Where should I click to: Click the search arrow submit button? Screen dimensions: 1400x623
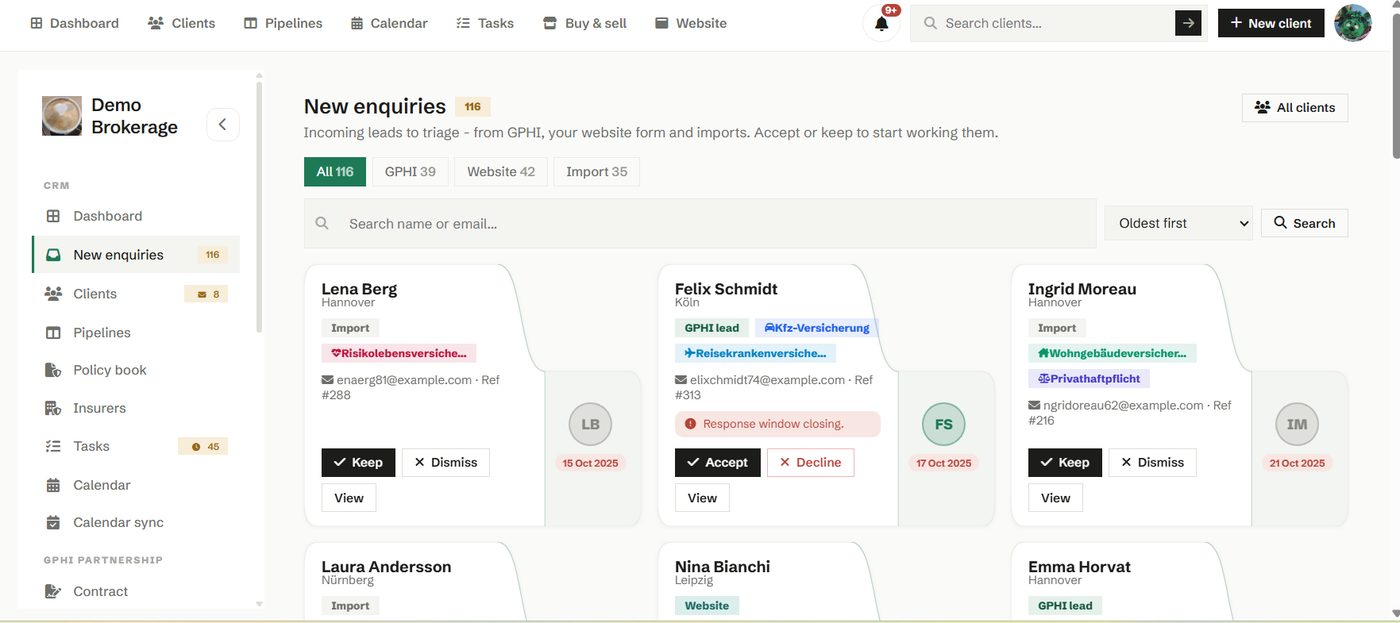tap(1188, 23)
